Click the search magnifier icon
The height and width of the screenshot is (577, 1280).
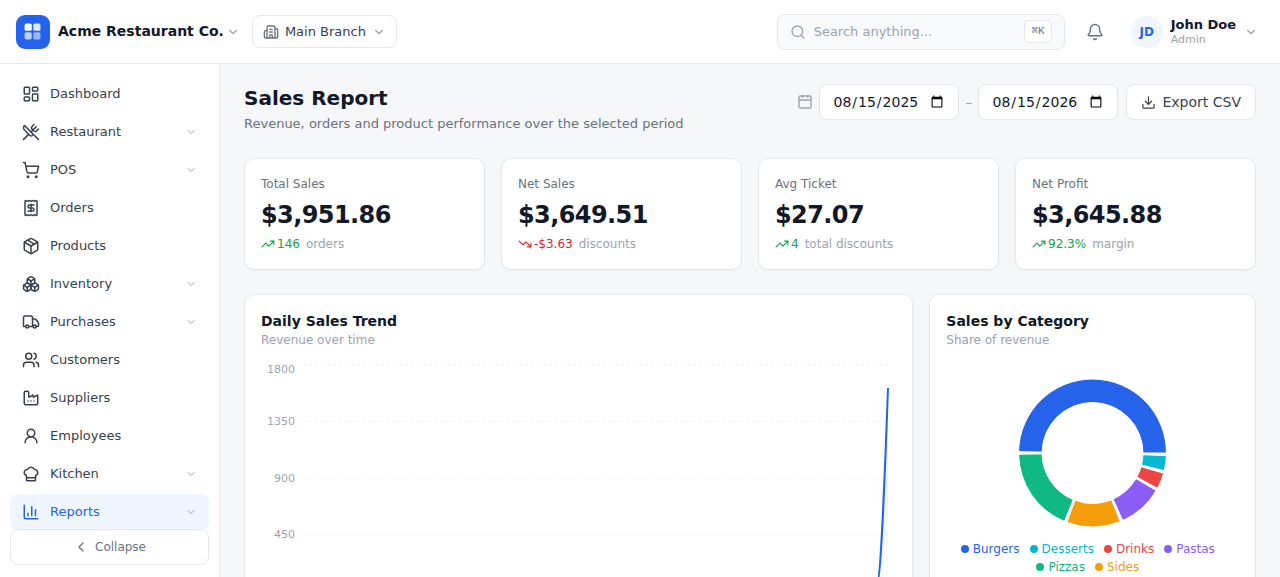798,32
